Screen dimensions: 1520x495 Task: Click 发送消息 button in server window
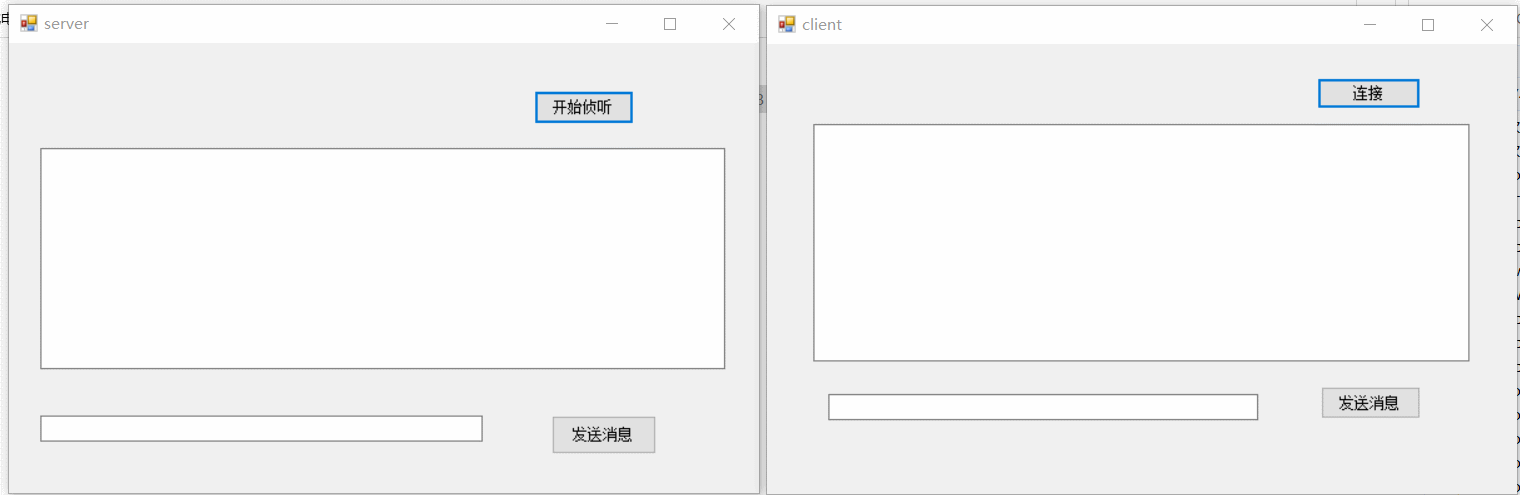(x=603, y=434)
